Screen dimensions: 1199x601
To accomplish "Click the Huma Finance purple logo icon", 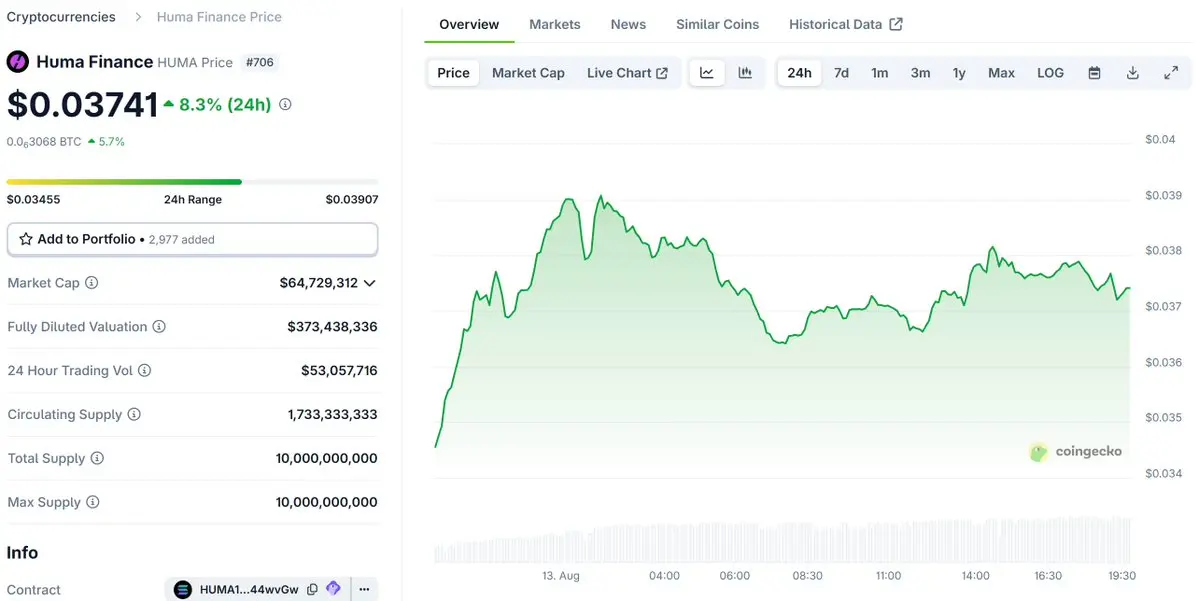I will click(18, 62).
